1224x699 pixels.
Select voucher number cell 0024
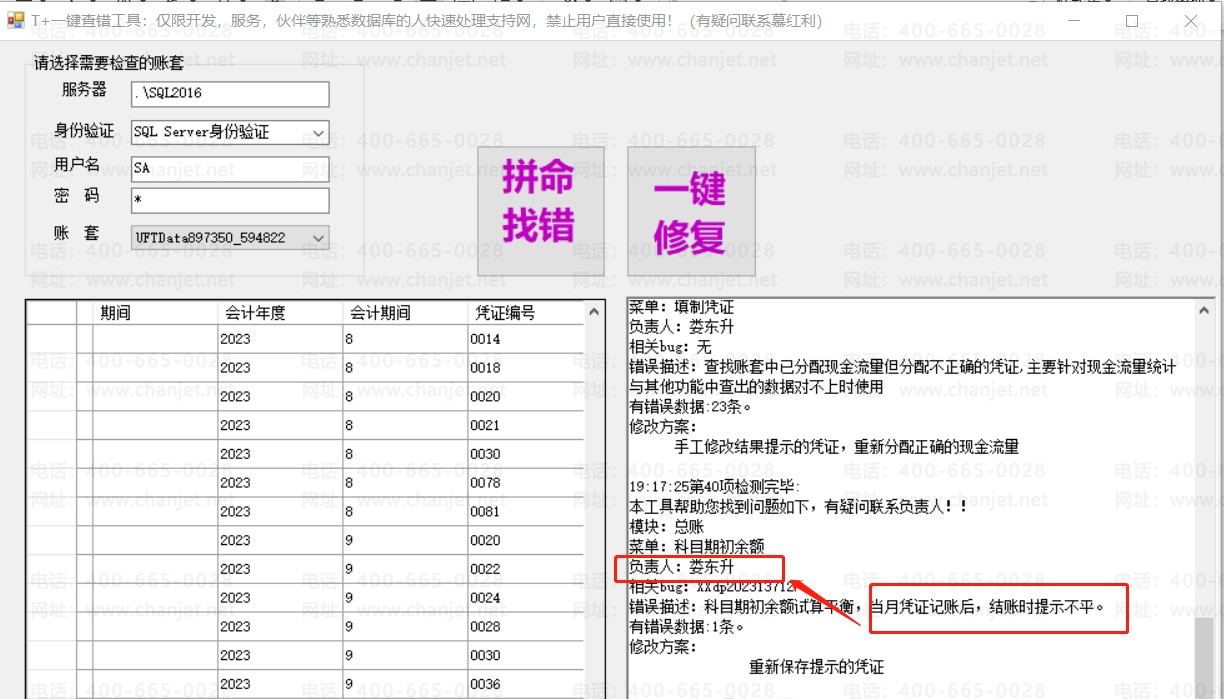[x=525, y=598]
